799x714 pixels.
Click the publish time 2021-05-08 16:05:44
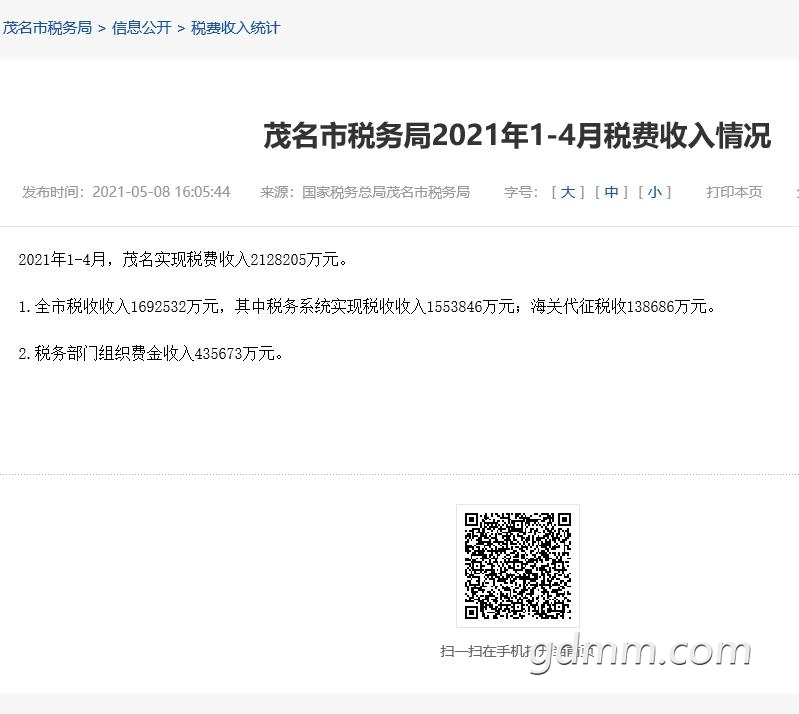(x=161, y=192)
